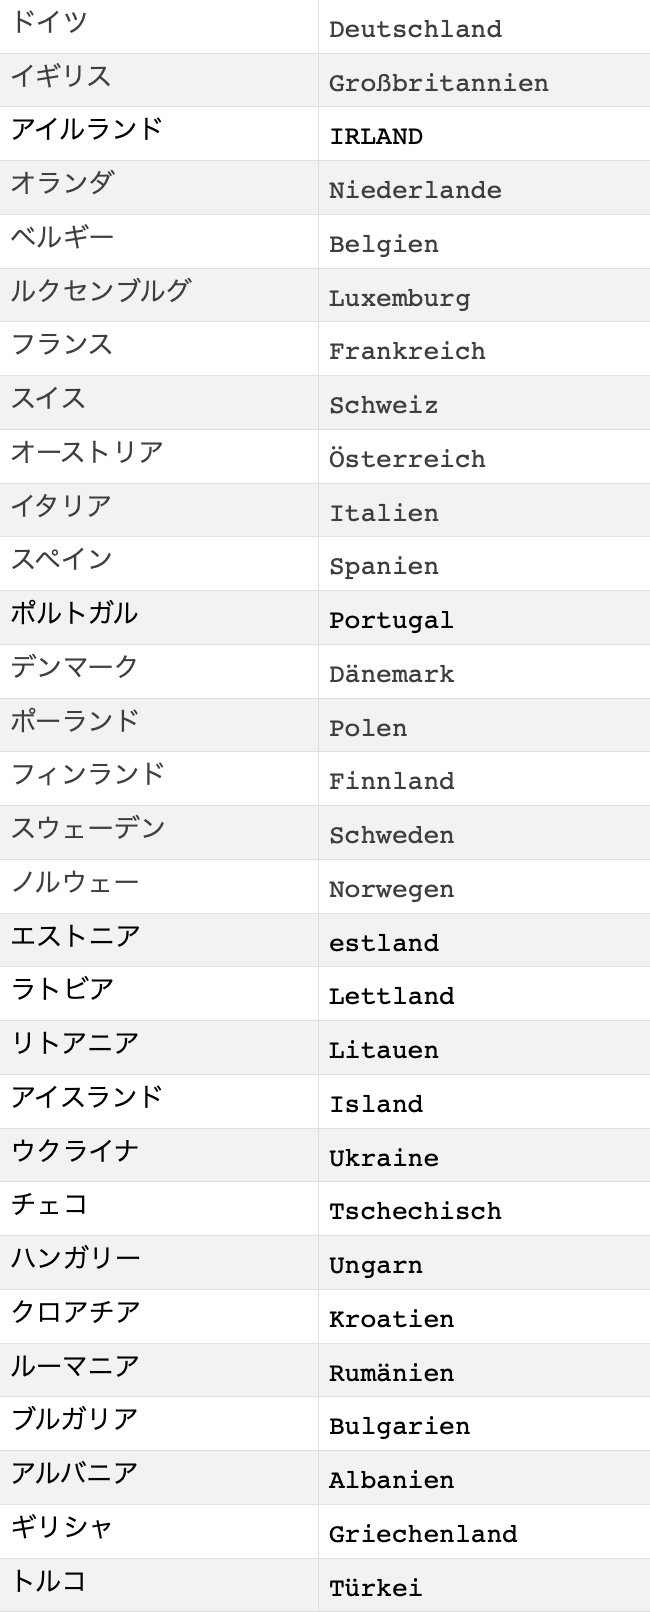Select the Tschechisch cell

(x=415, y=1211)
